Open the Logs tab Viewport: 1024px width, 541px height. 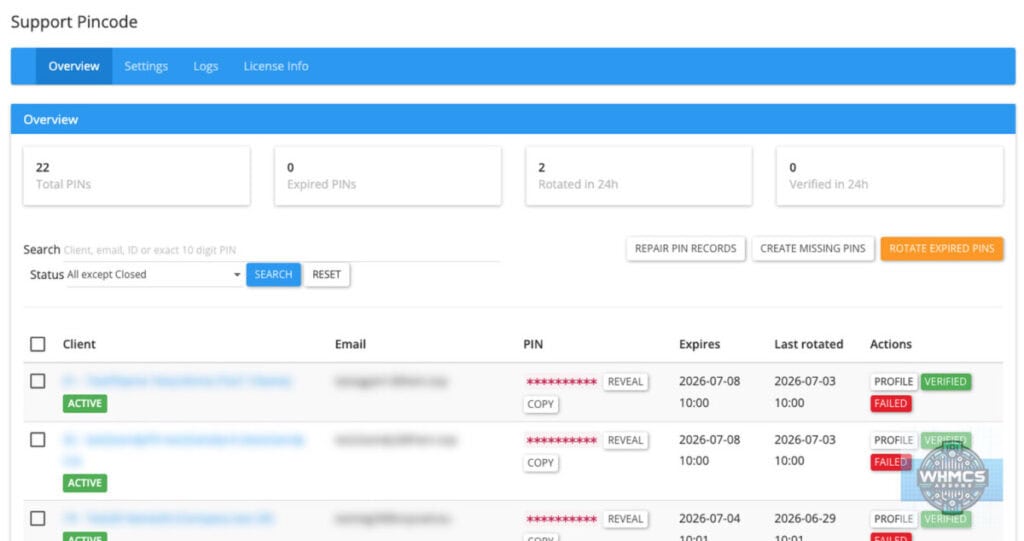[x=206, y=66]
